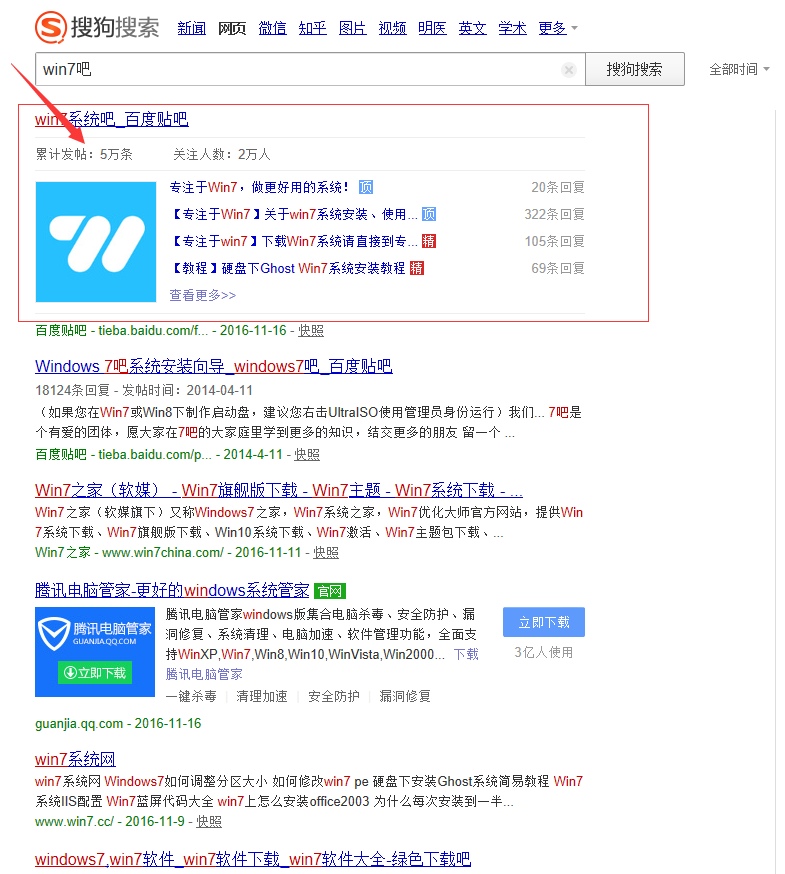Screen dimensions: 785x874
Task: Switch to the 知乎 tab
Action: coord(312,28)
